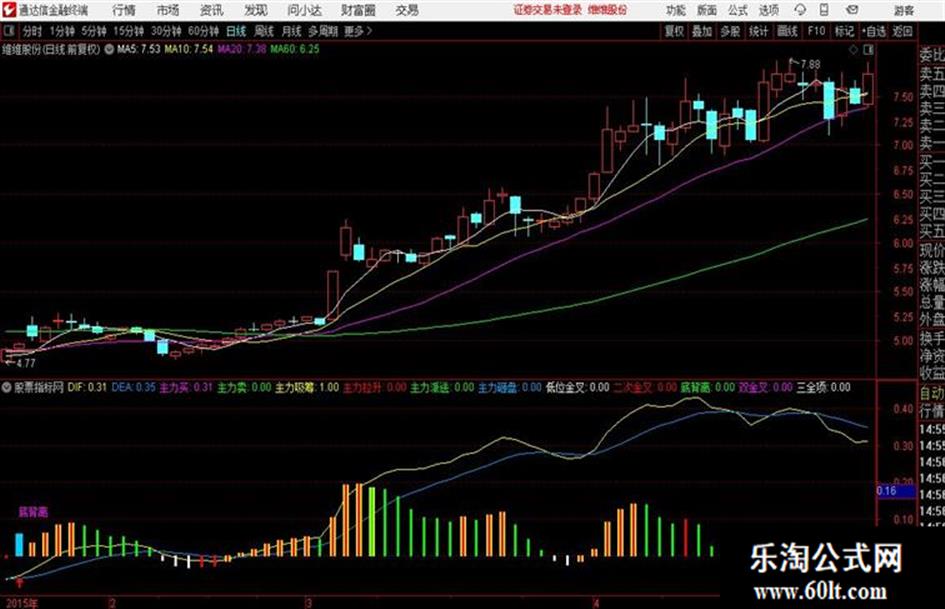Add stock via 自选 button
Image resolution: width=945 pixels, height=609 pixels.
click(x=873, y=31)
